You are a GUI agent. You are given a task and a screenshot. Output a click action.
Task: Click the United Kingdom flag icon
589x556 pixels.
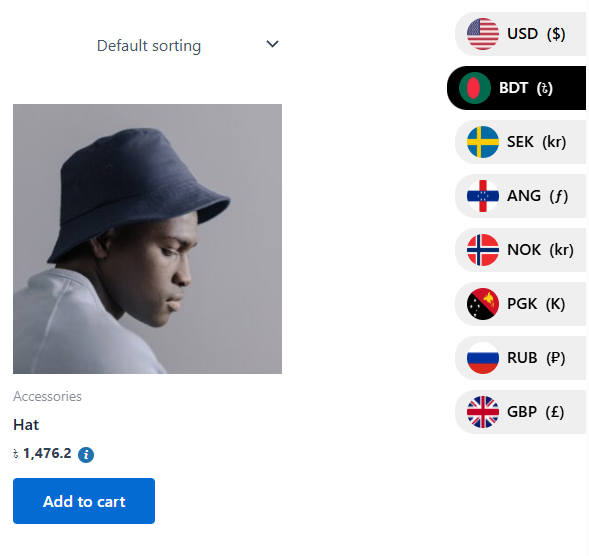(x=483, y=412)
